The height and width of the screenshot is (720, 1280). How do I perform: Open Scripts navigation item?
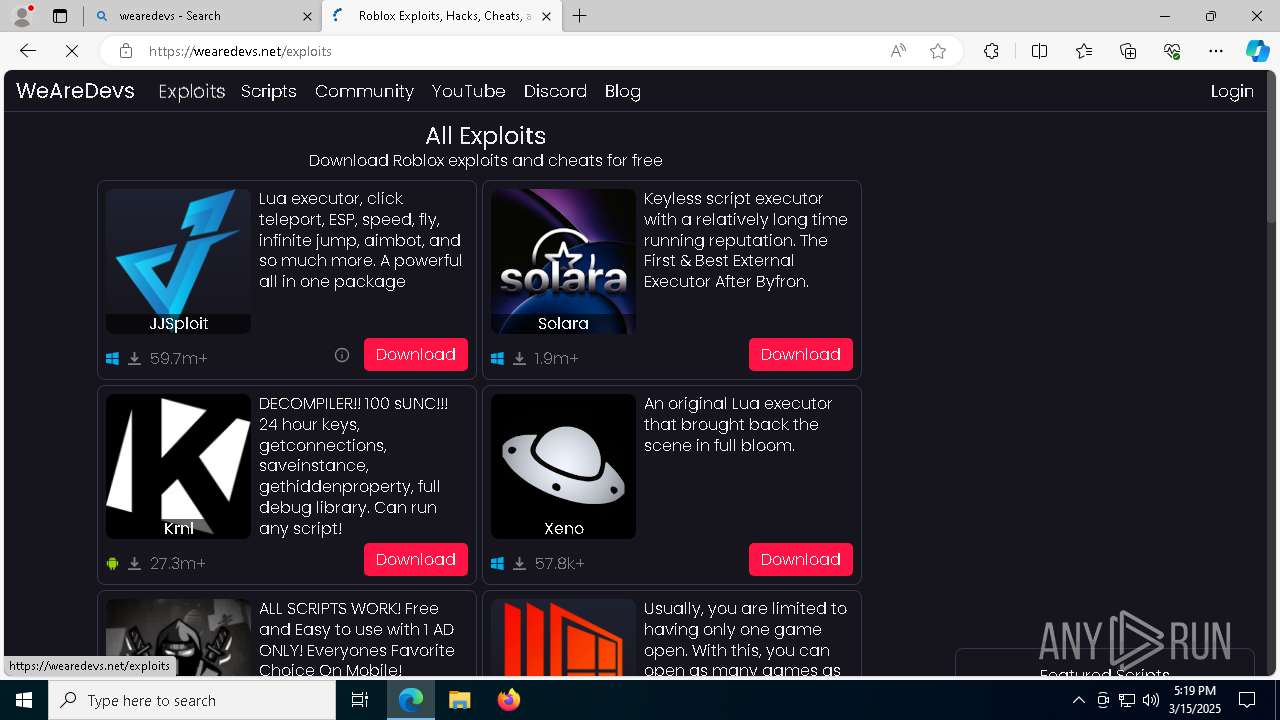[x=269, y=91]
